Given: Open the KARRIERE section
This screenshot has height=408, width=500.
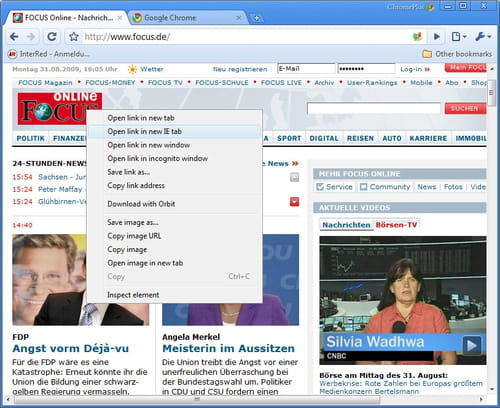Looking at the screenshot, I should pos(428,138).
